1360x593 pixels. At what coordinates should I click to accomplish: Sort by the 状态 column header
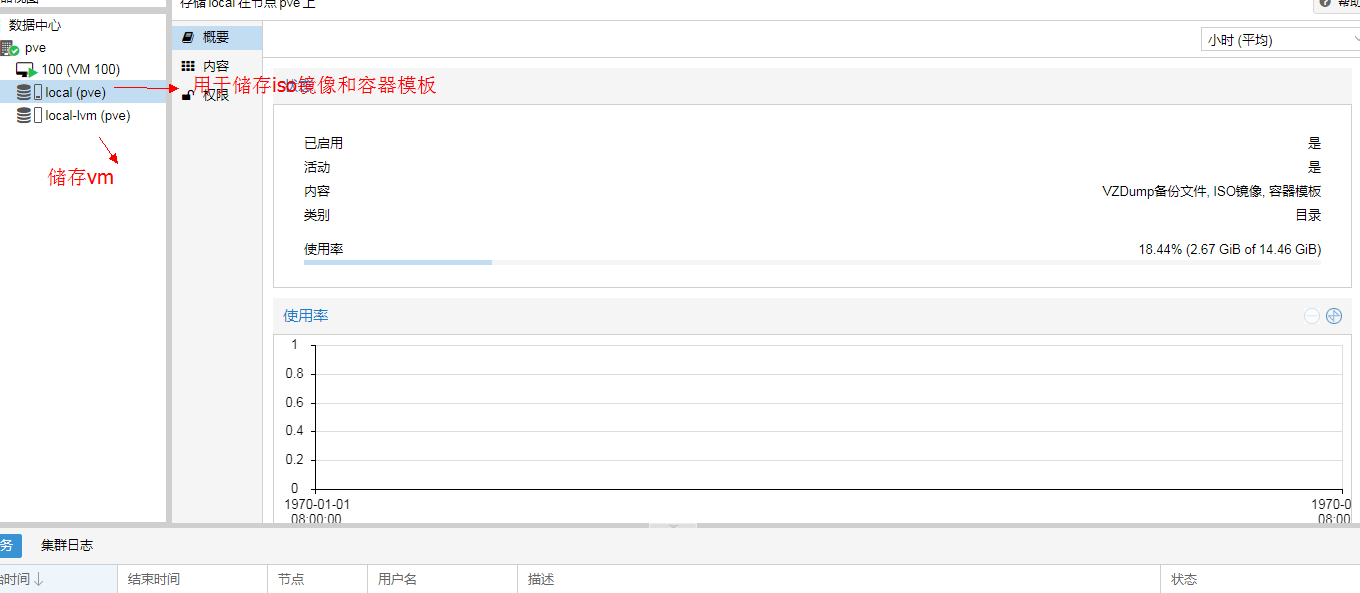(1260, 579)
